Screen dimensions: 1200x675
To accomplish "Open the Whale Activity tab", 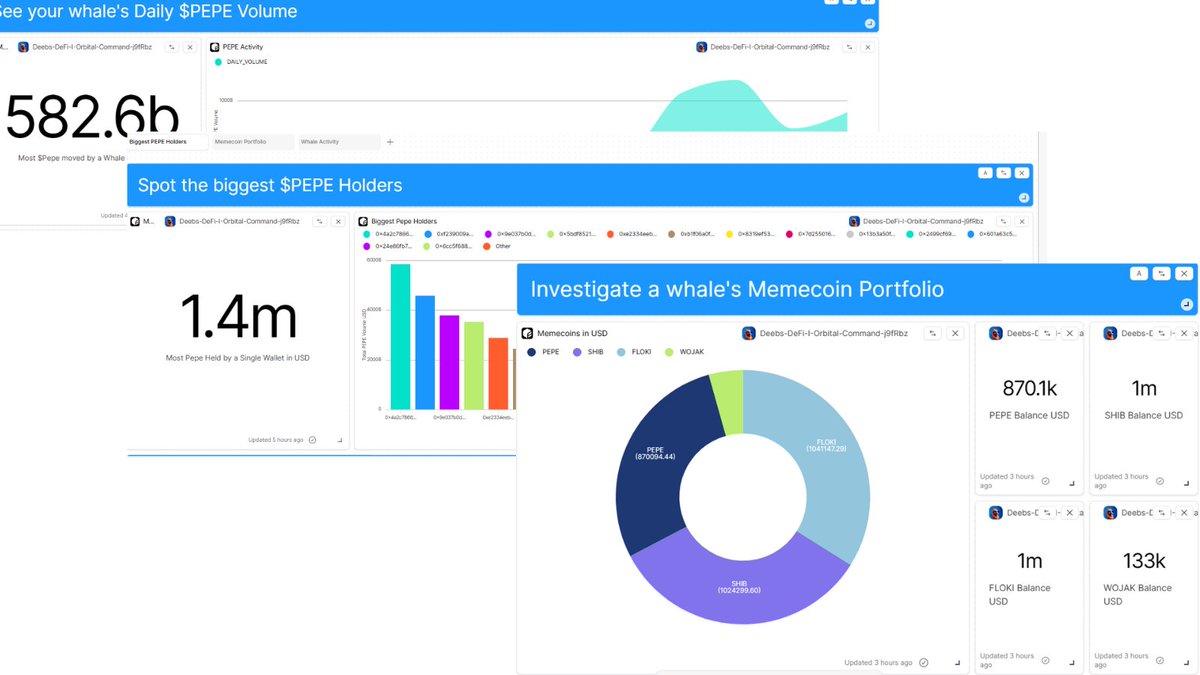I will point(338,142).
